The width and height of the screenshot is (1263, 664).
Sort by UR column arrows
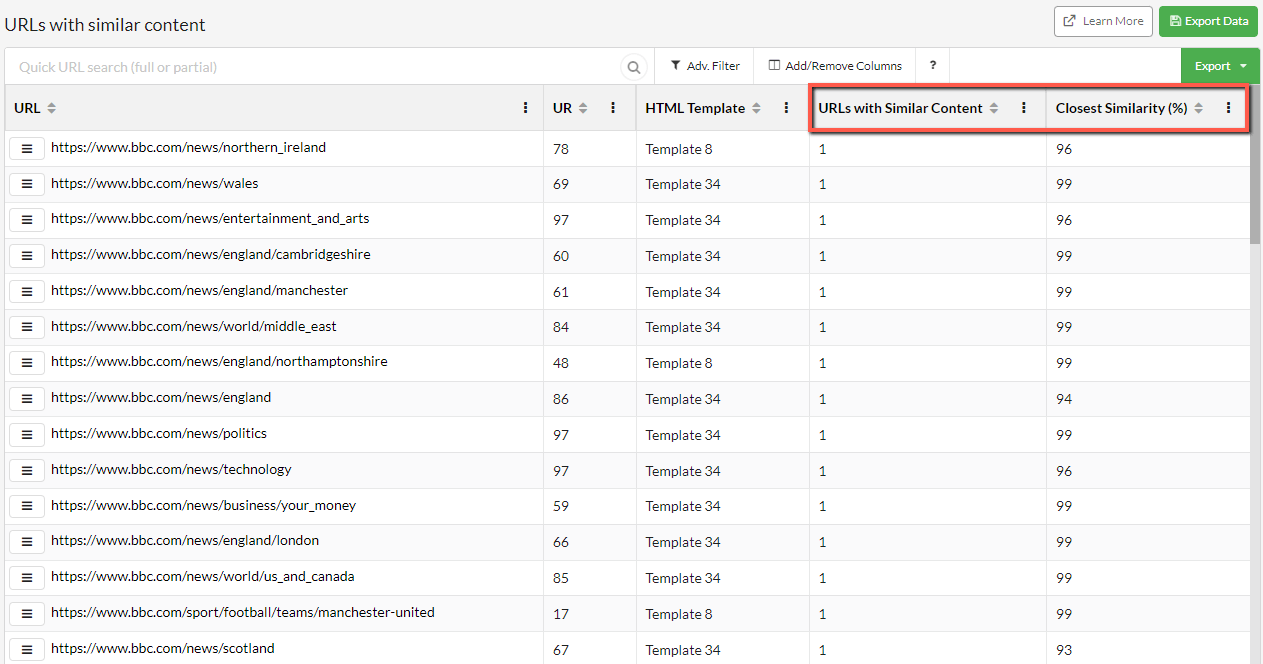pyautogui.click(x=583, y=108)
